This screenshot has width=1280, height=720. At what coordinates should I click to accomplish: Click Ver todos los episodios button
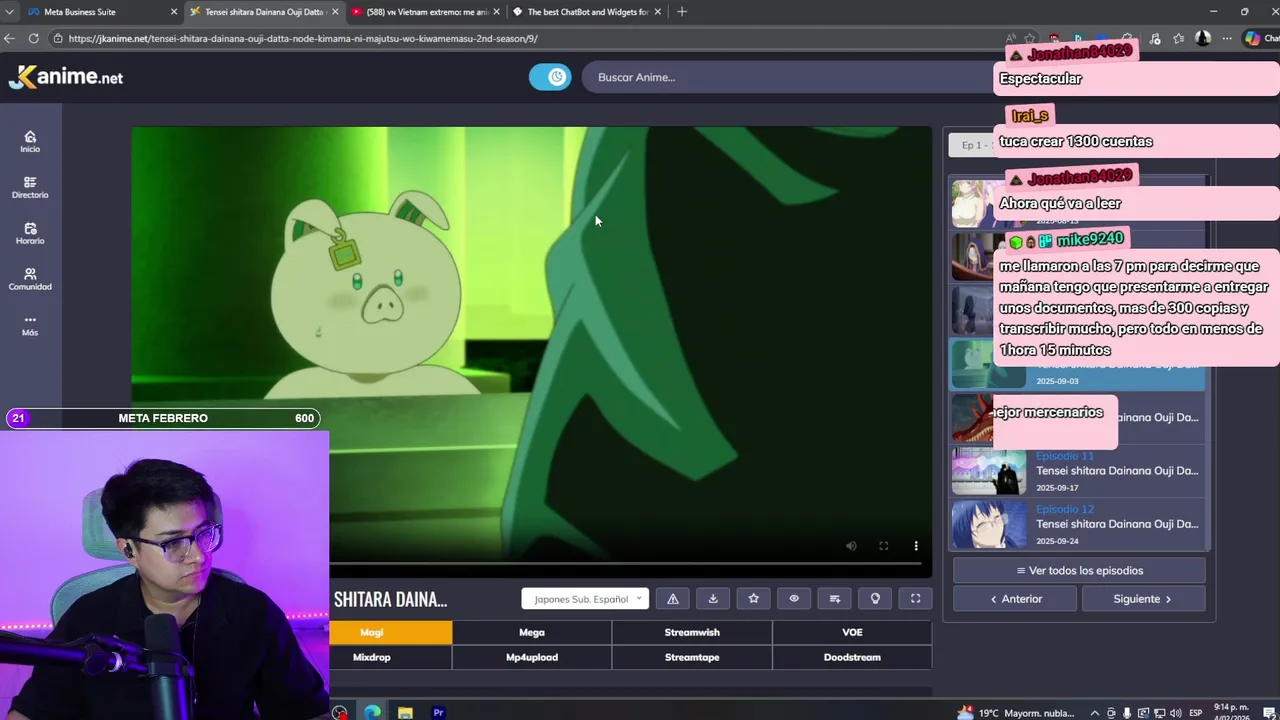(1079, 571)
